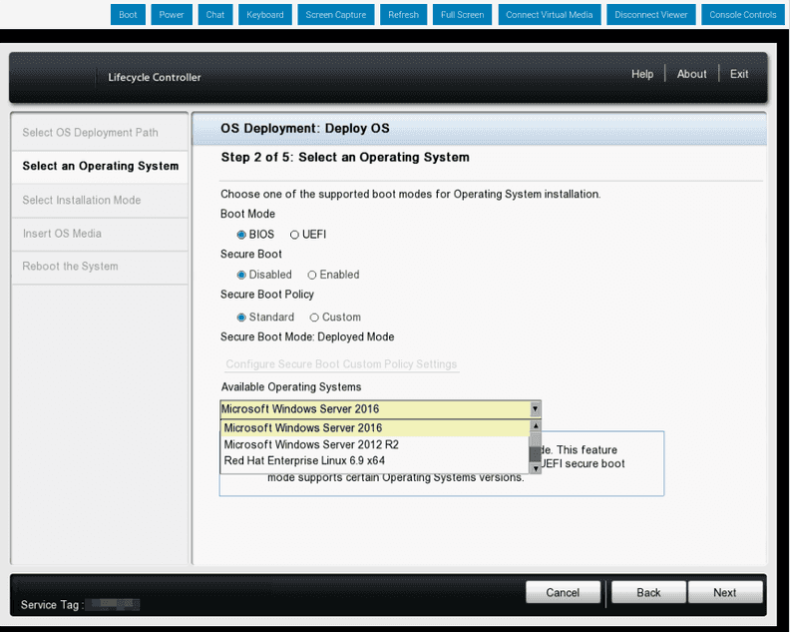Go to Select an Operating System step

tap(100, 166)
